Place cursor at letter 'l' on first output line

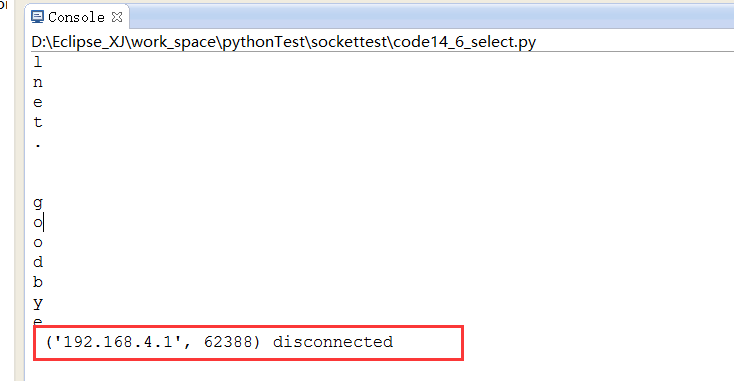click(x=38, y=62)
